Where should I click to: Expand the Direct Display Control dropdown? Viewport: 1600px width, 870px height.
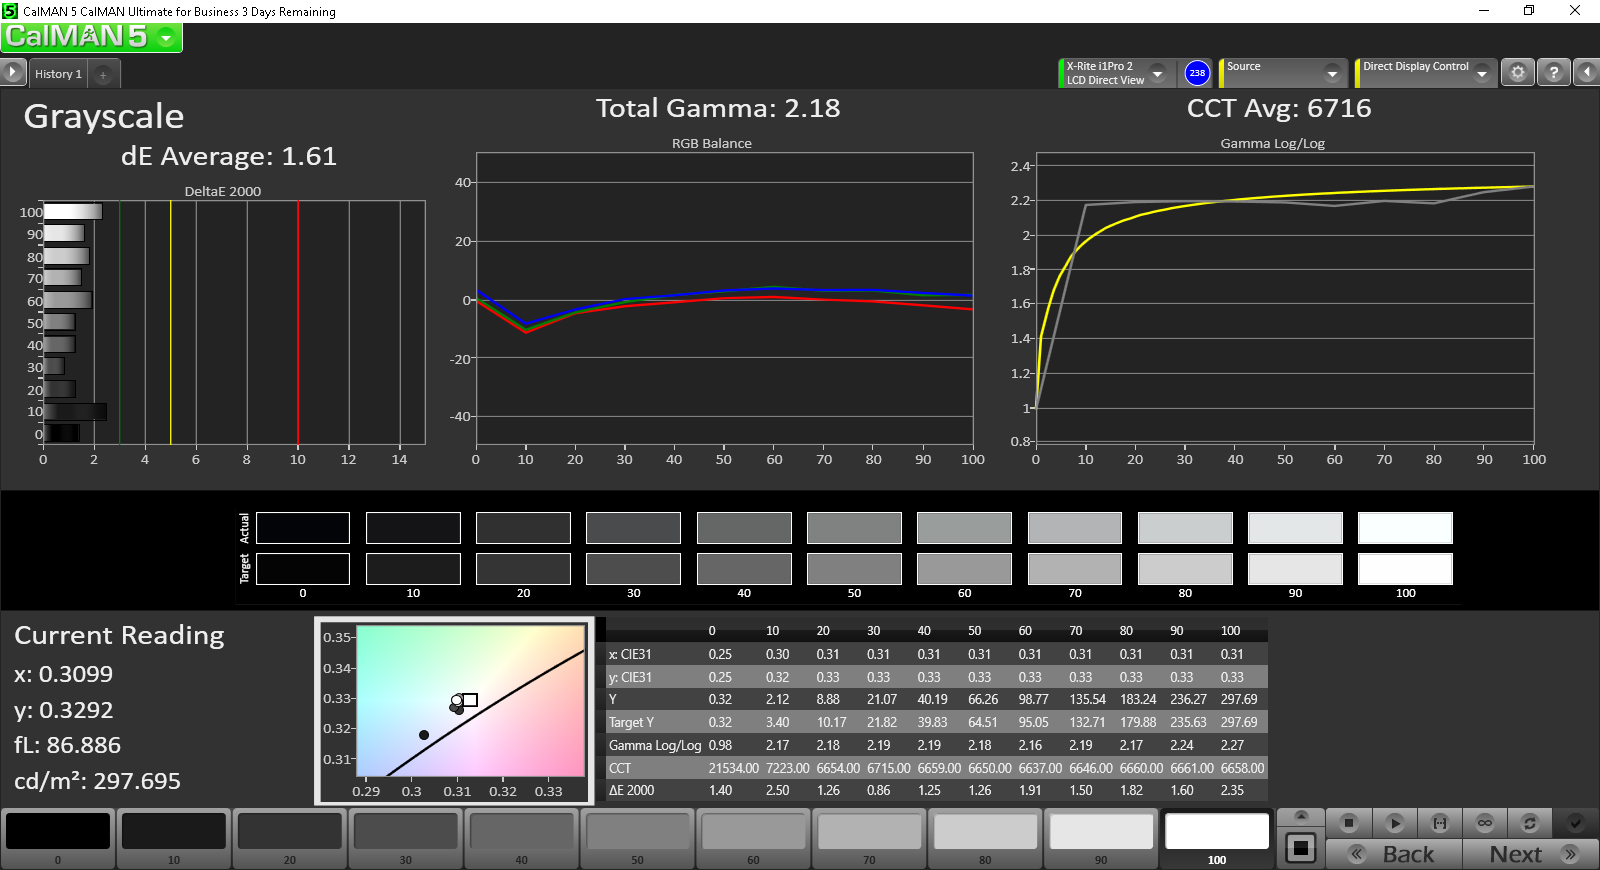(1481, 73)
